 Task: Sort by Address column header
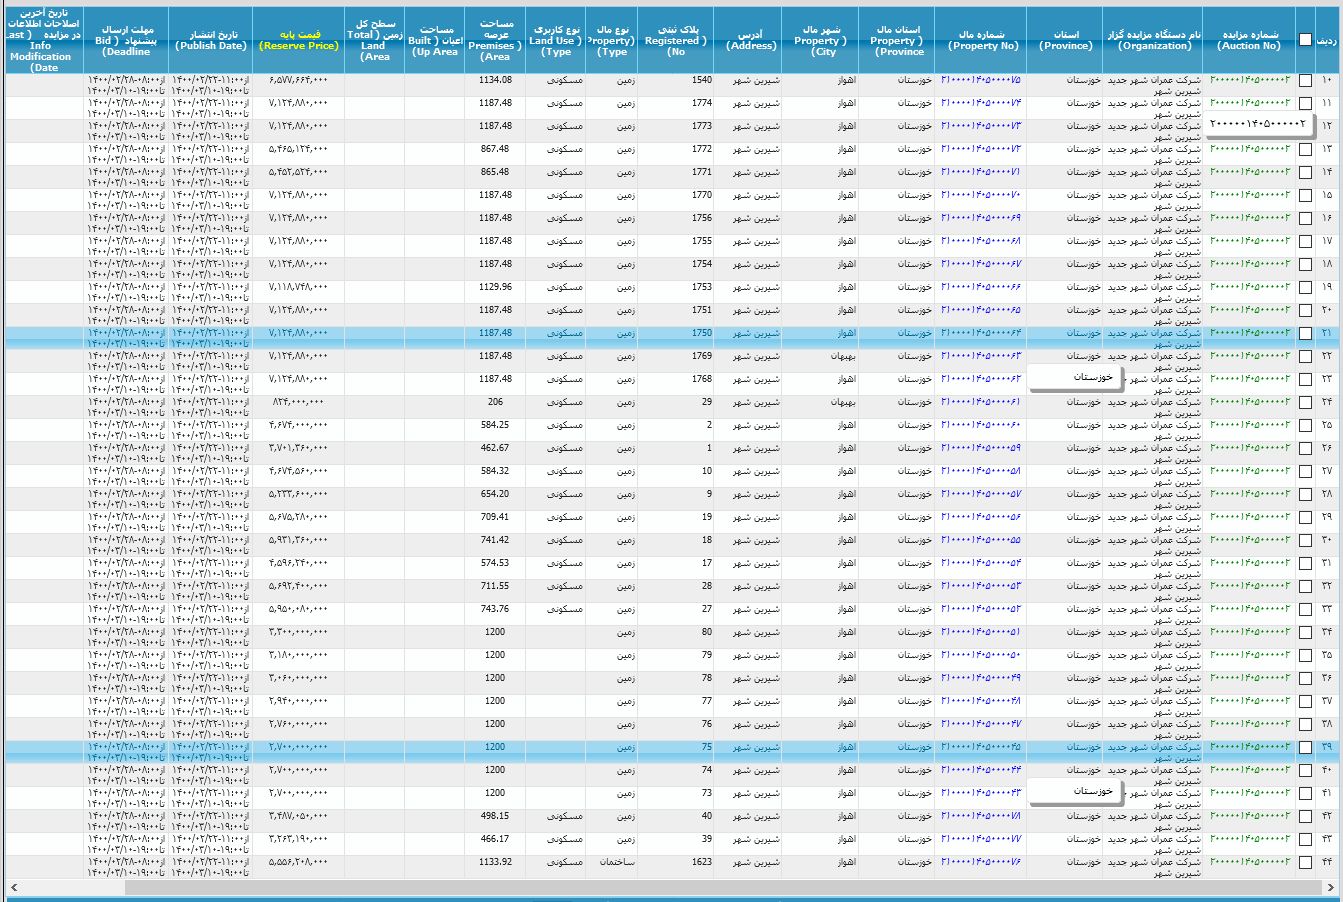[x=750, y=40]
